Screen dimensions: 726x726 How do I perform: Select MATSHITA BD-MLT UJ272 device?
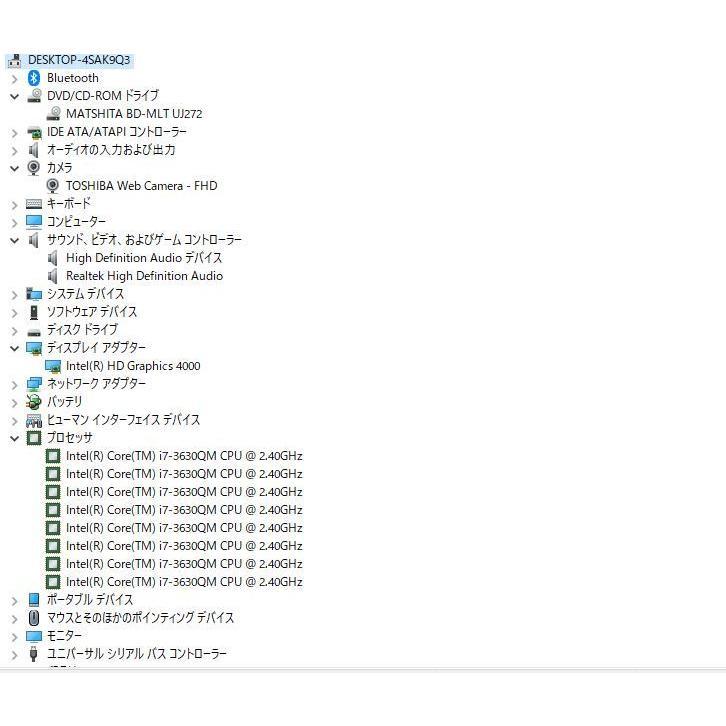(x=133, y=114)
